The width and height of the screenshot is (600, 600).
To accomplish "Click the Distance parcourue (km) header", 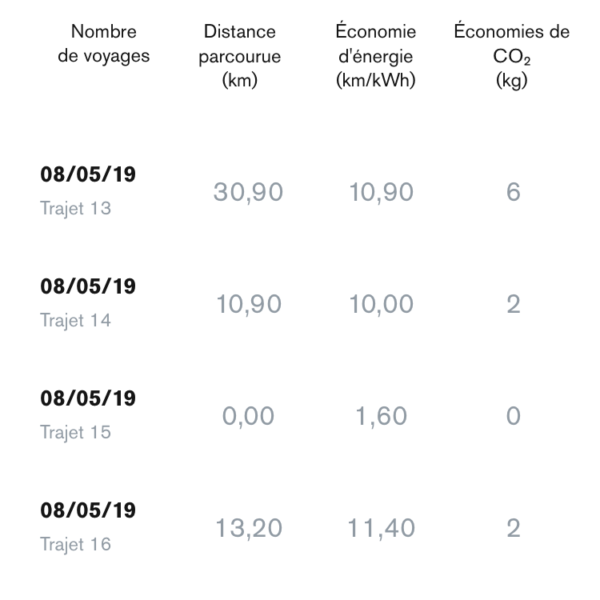I will click(x=240, y=56).
